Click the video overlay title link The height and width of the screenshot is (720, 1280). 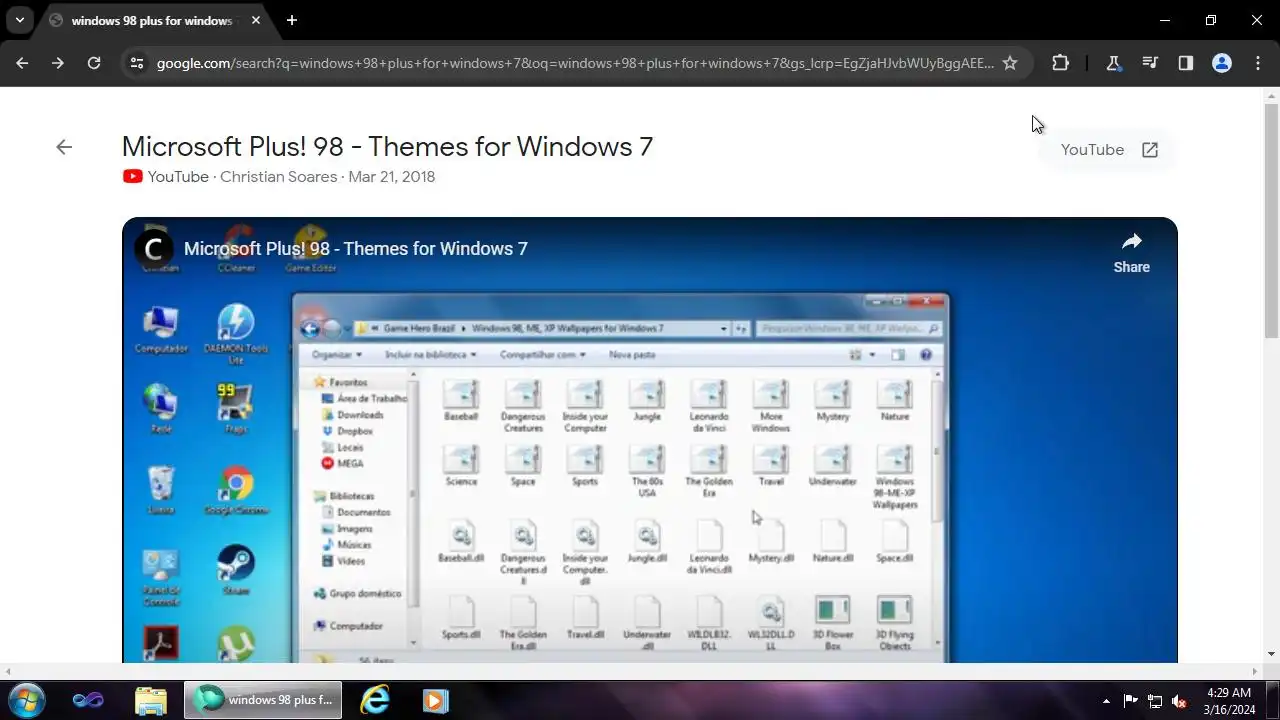point(355,249)
